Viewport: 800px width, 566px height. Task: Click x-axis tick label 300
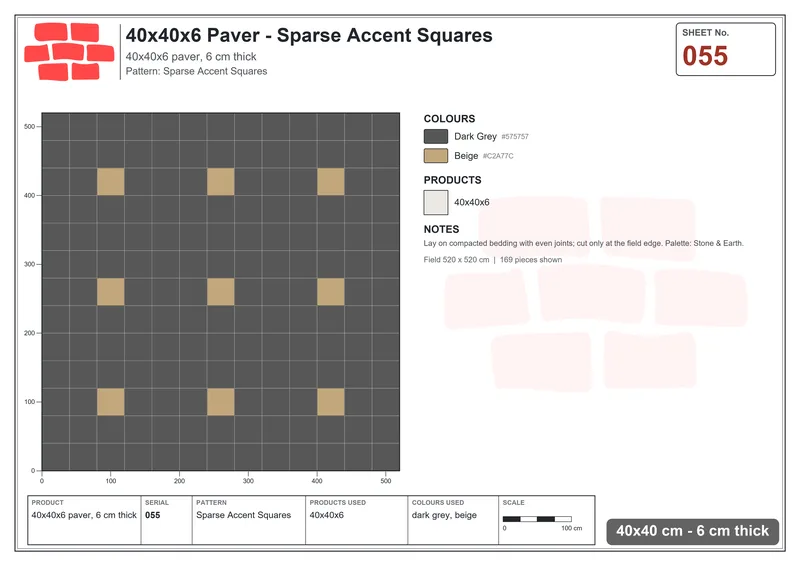coord(248,481)
